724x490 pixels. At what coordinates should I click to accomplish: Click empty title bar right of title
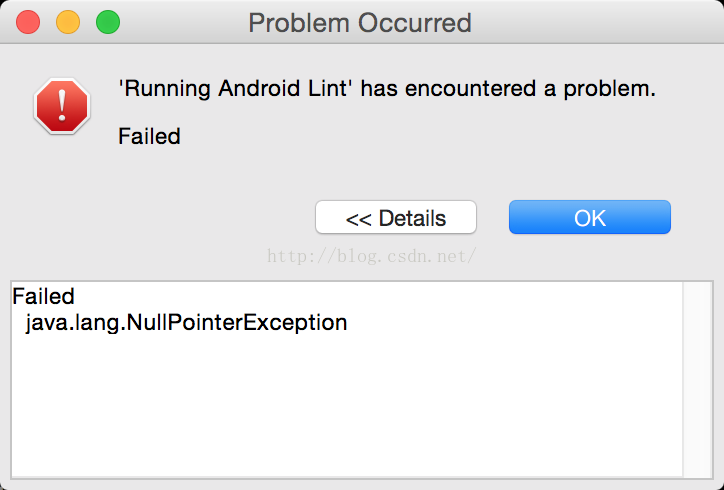coord(596,22)
